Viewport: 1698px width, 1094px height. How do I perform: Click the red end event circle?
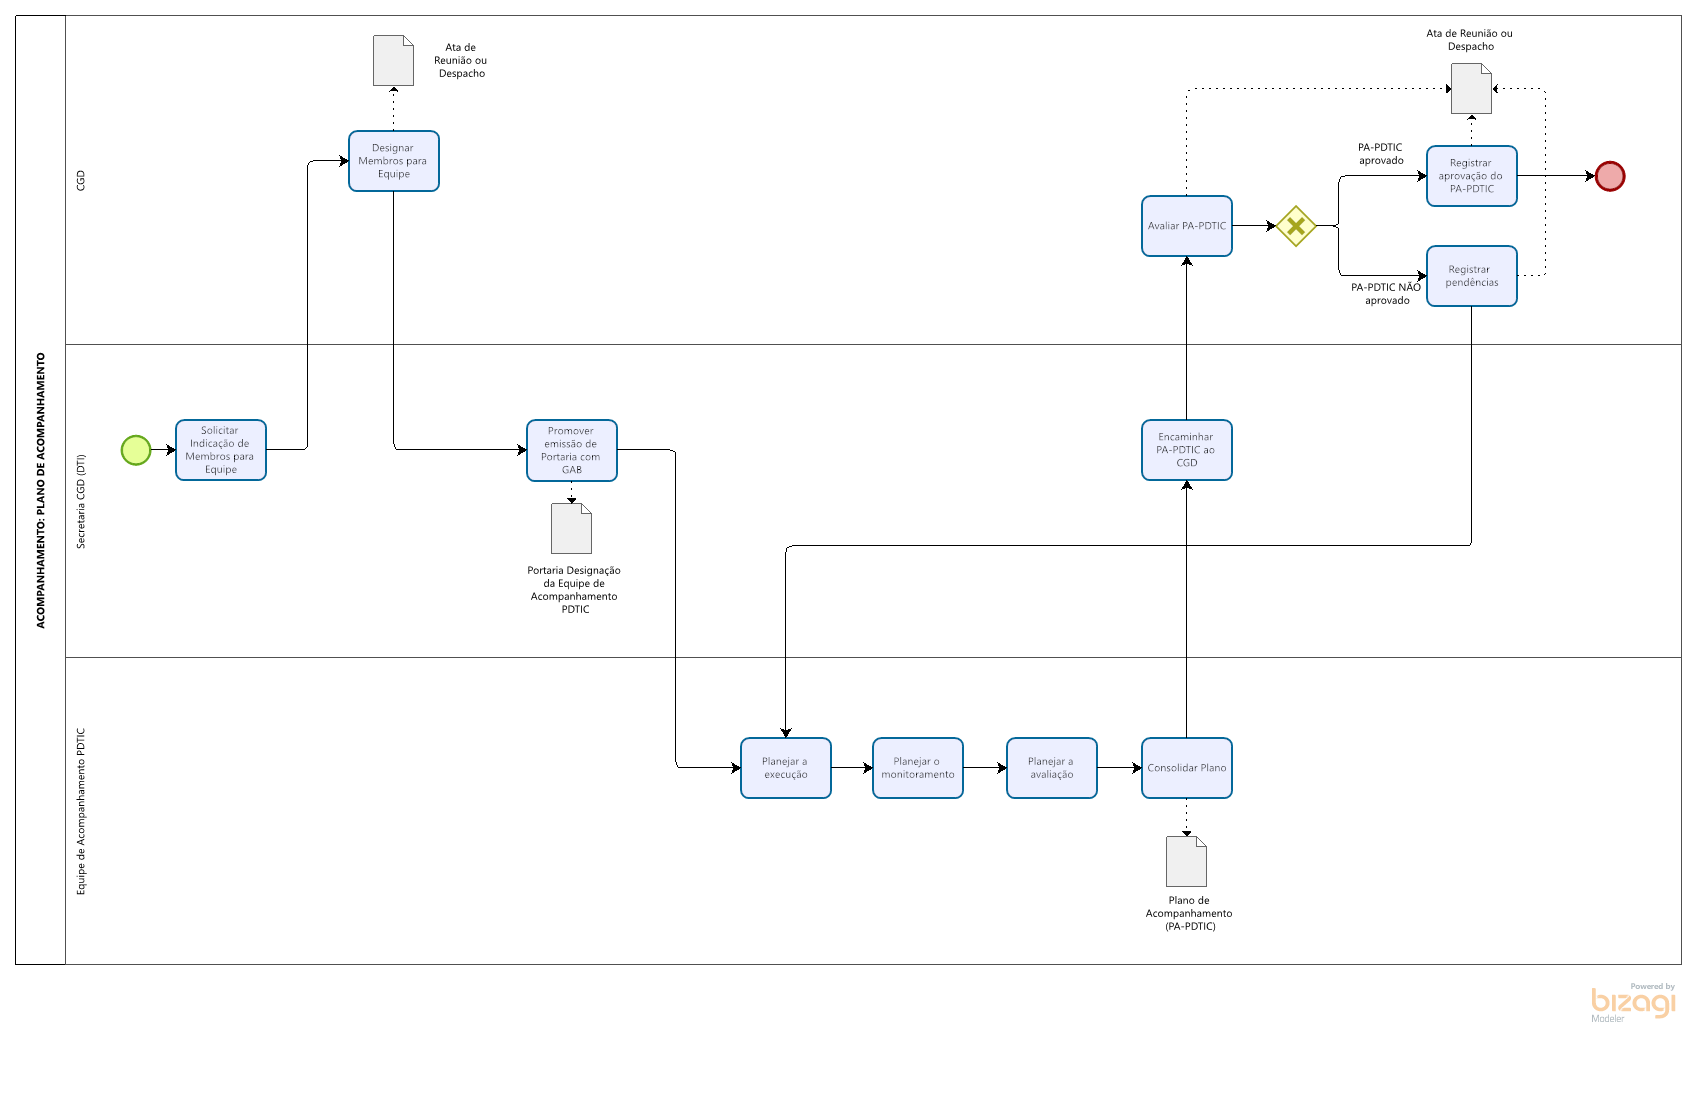point(1610,176)
